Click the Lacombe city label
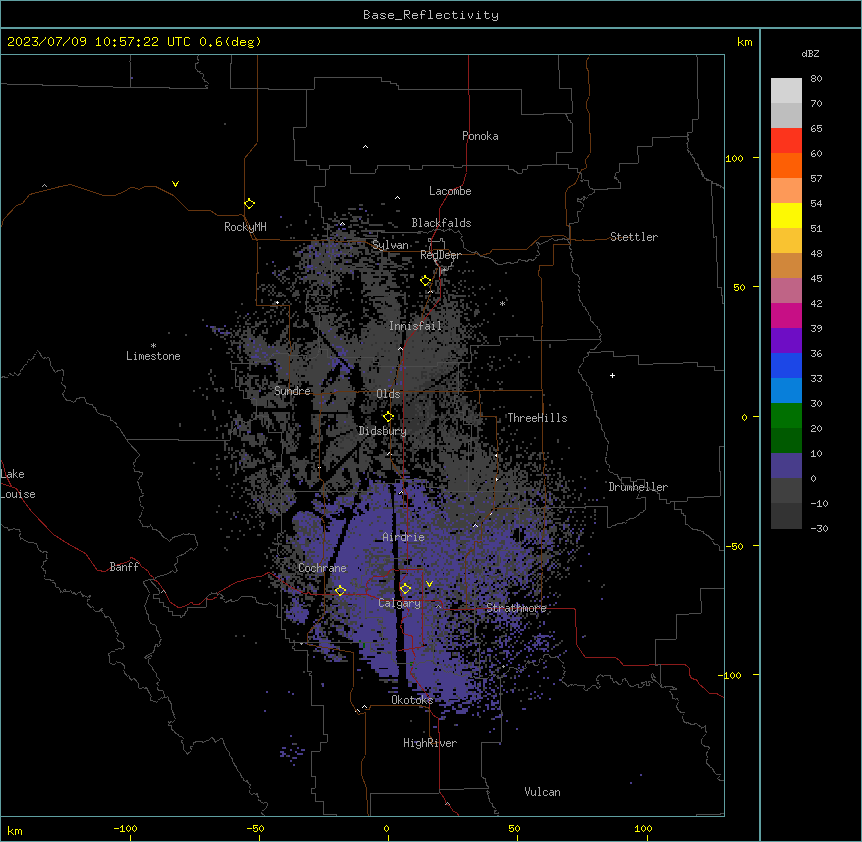 coord(450,191)
